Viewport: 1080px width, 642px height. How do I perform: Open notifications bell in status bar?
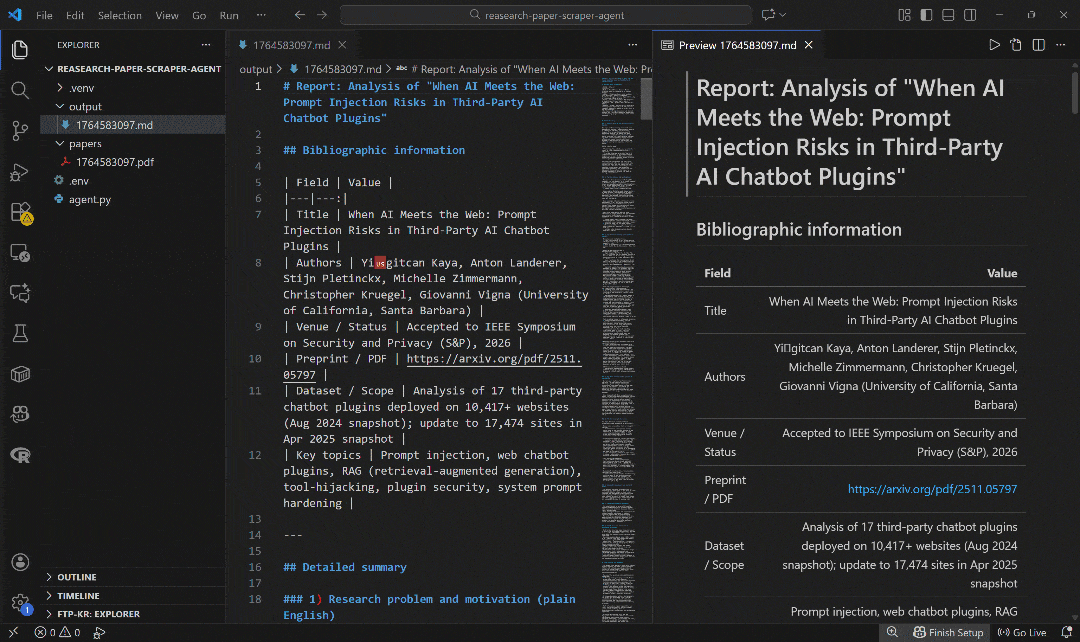tap(1066, 632)
